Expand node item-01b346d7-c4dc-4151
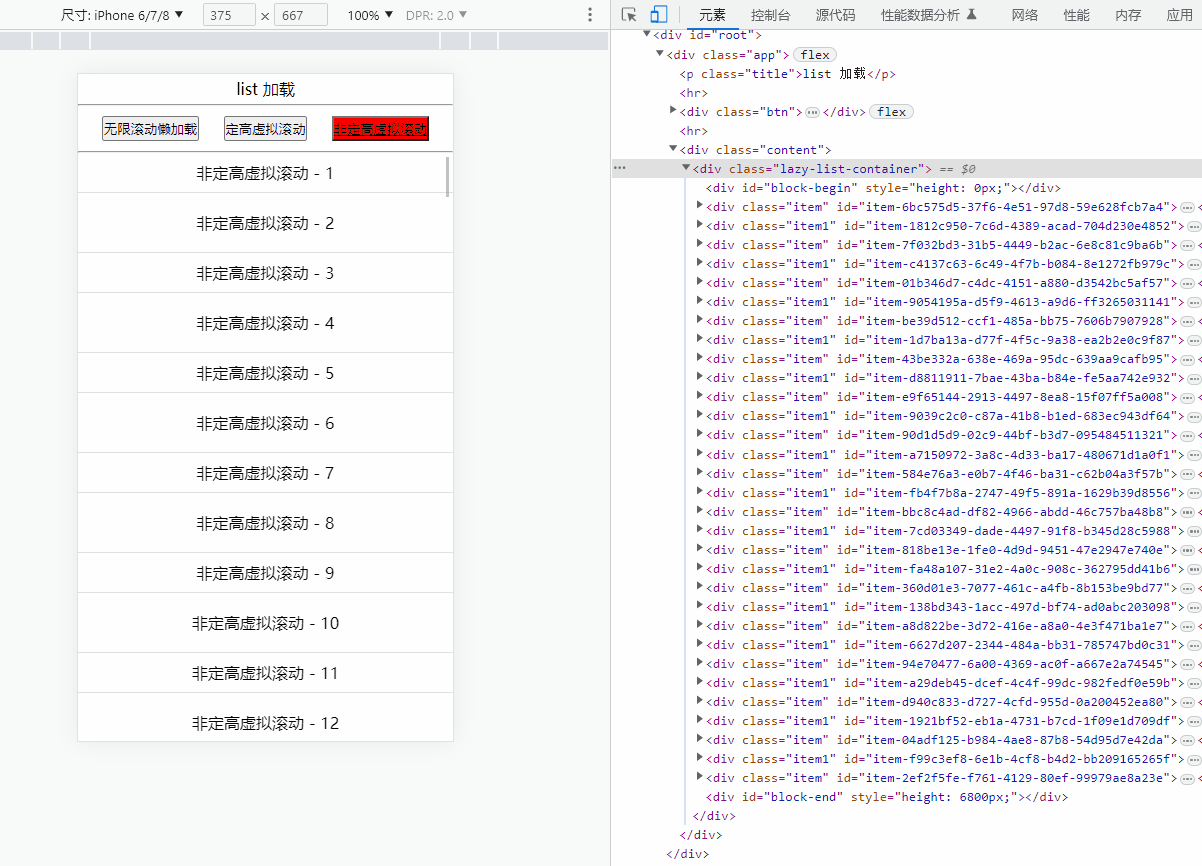 pos(699,282)
